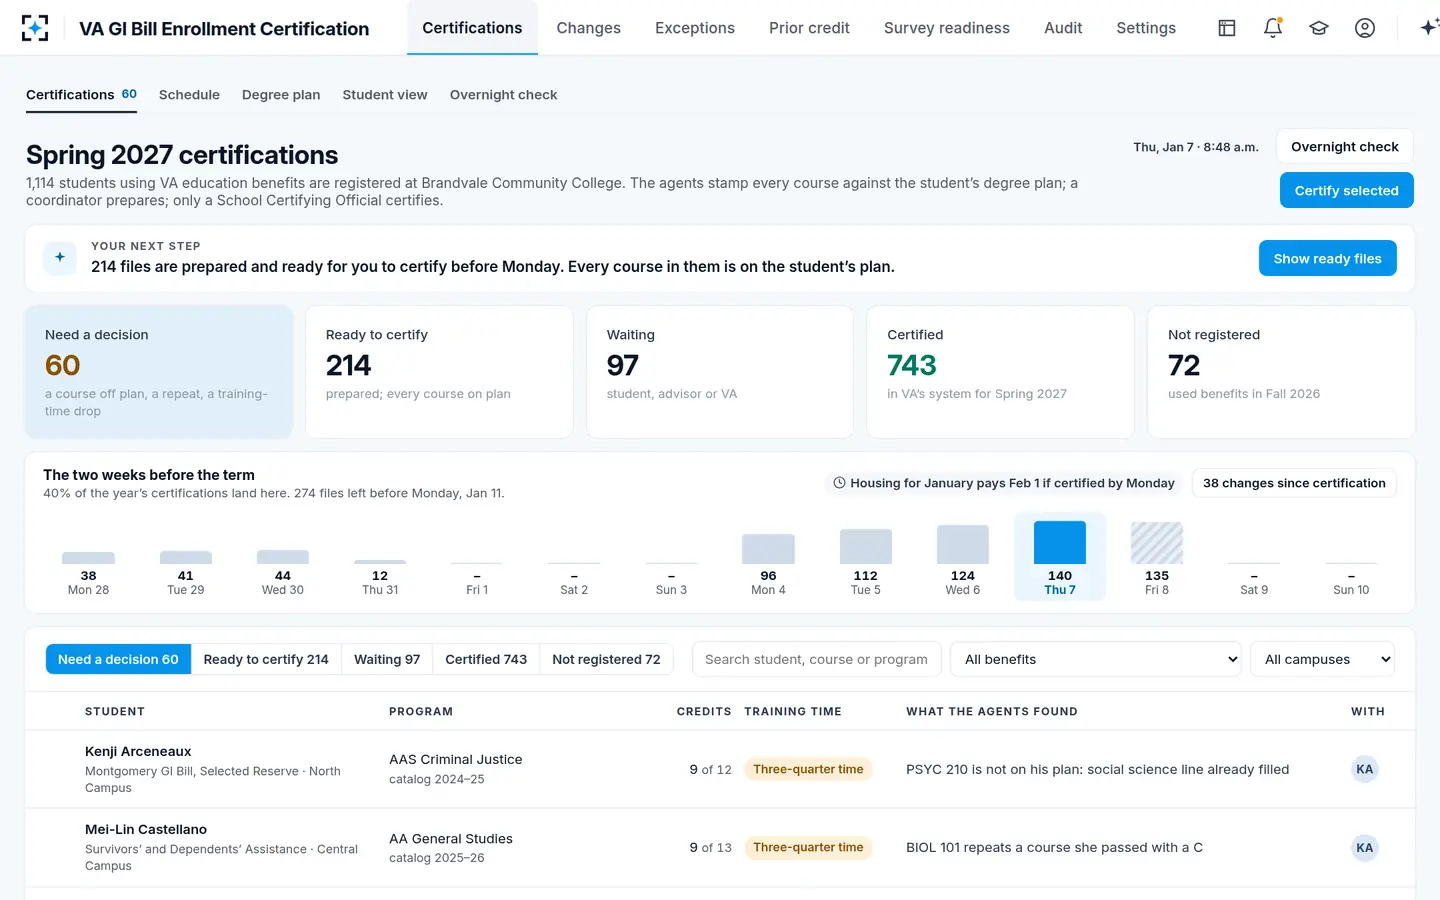Focus the search student, course or program field
This screenshot has height=900, width=1440.
click(x=816, y=659)
